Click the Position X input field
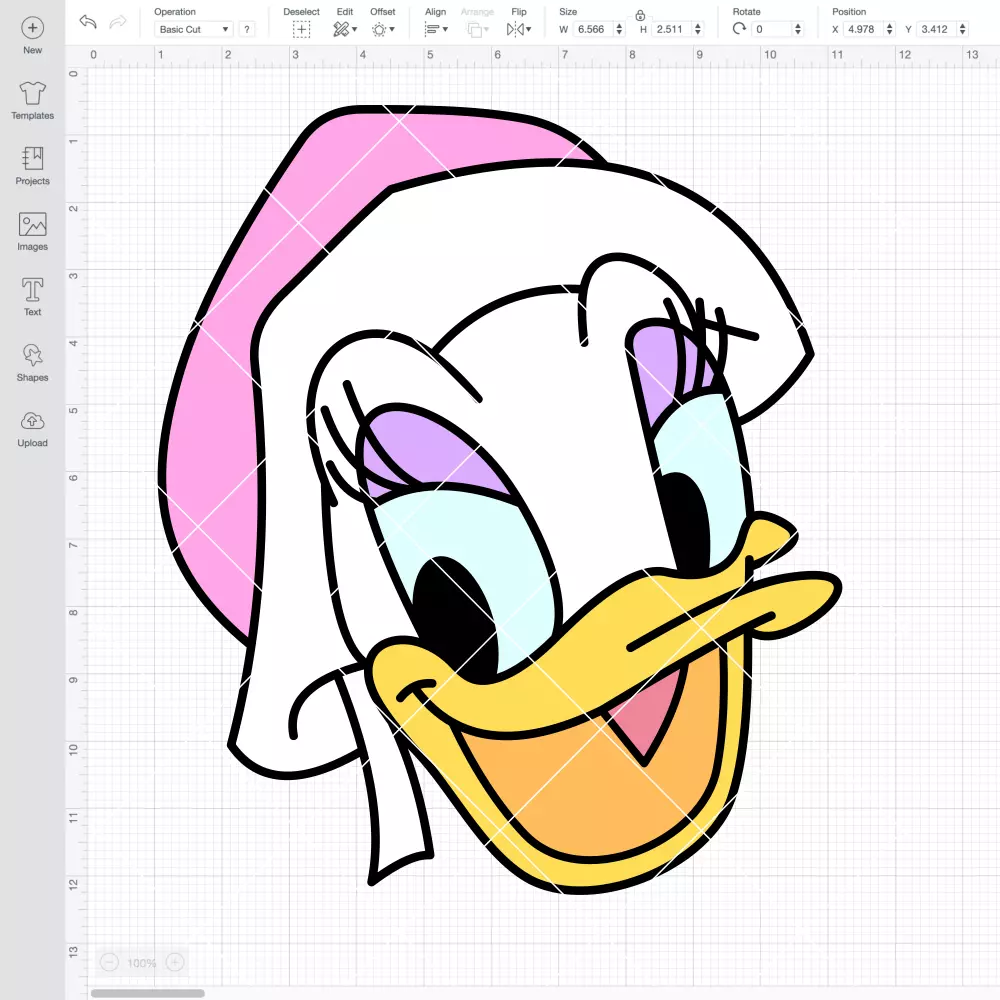 (864, 29)
